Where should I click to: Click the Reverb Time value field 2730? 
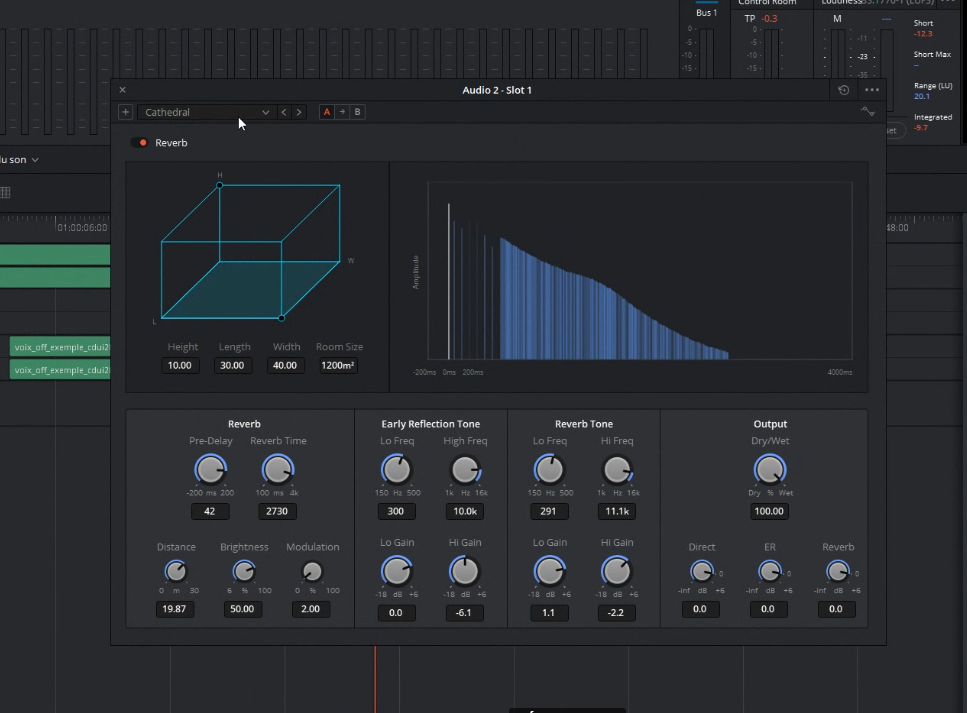click(x=277, y=511)
